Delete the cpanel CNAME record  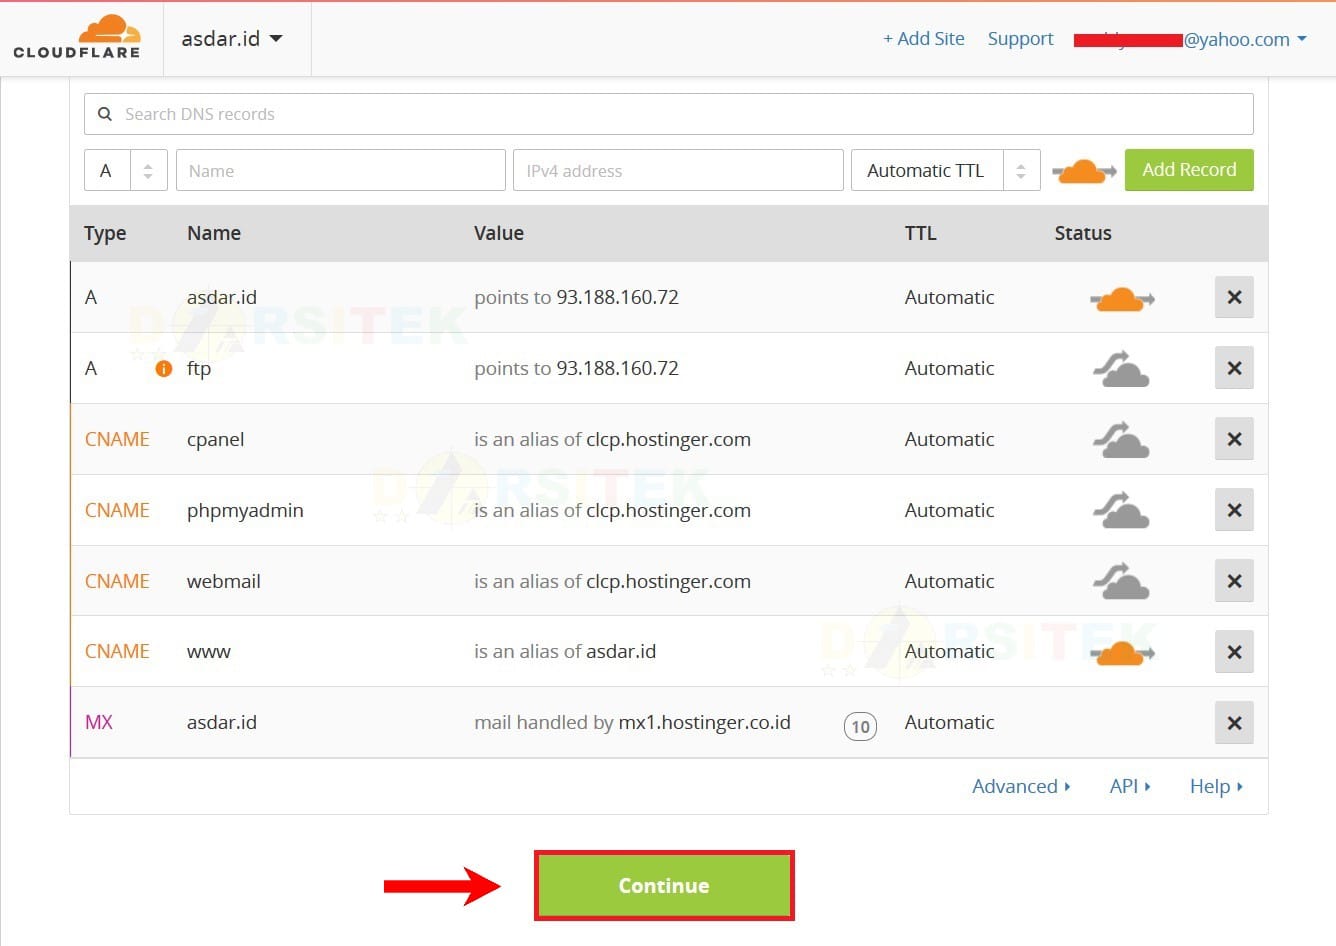click(x=1234, y=439)
